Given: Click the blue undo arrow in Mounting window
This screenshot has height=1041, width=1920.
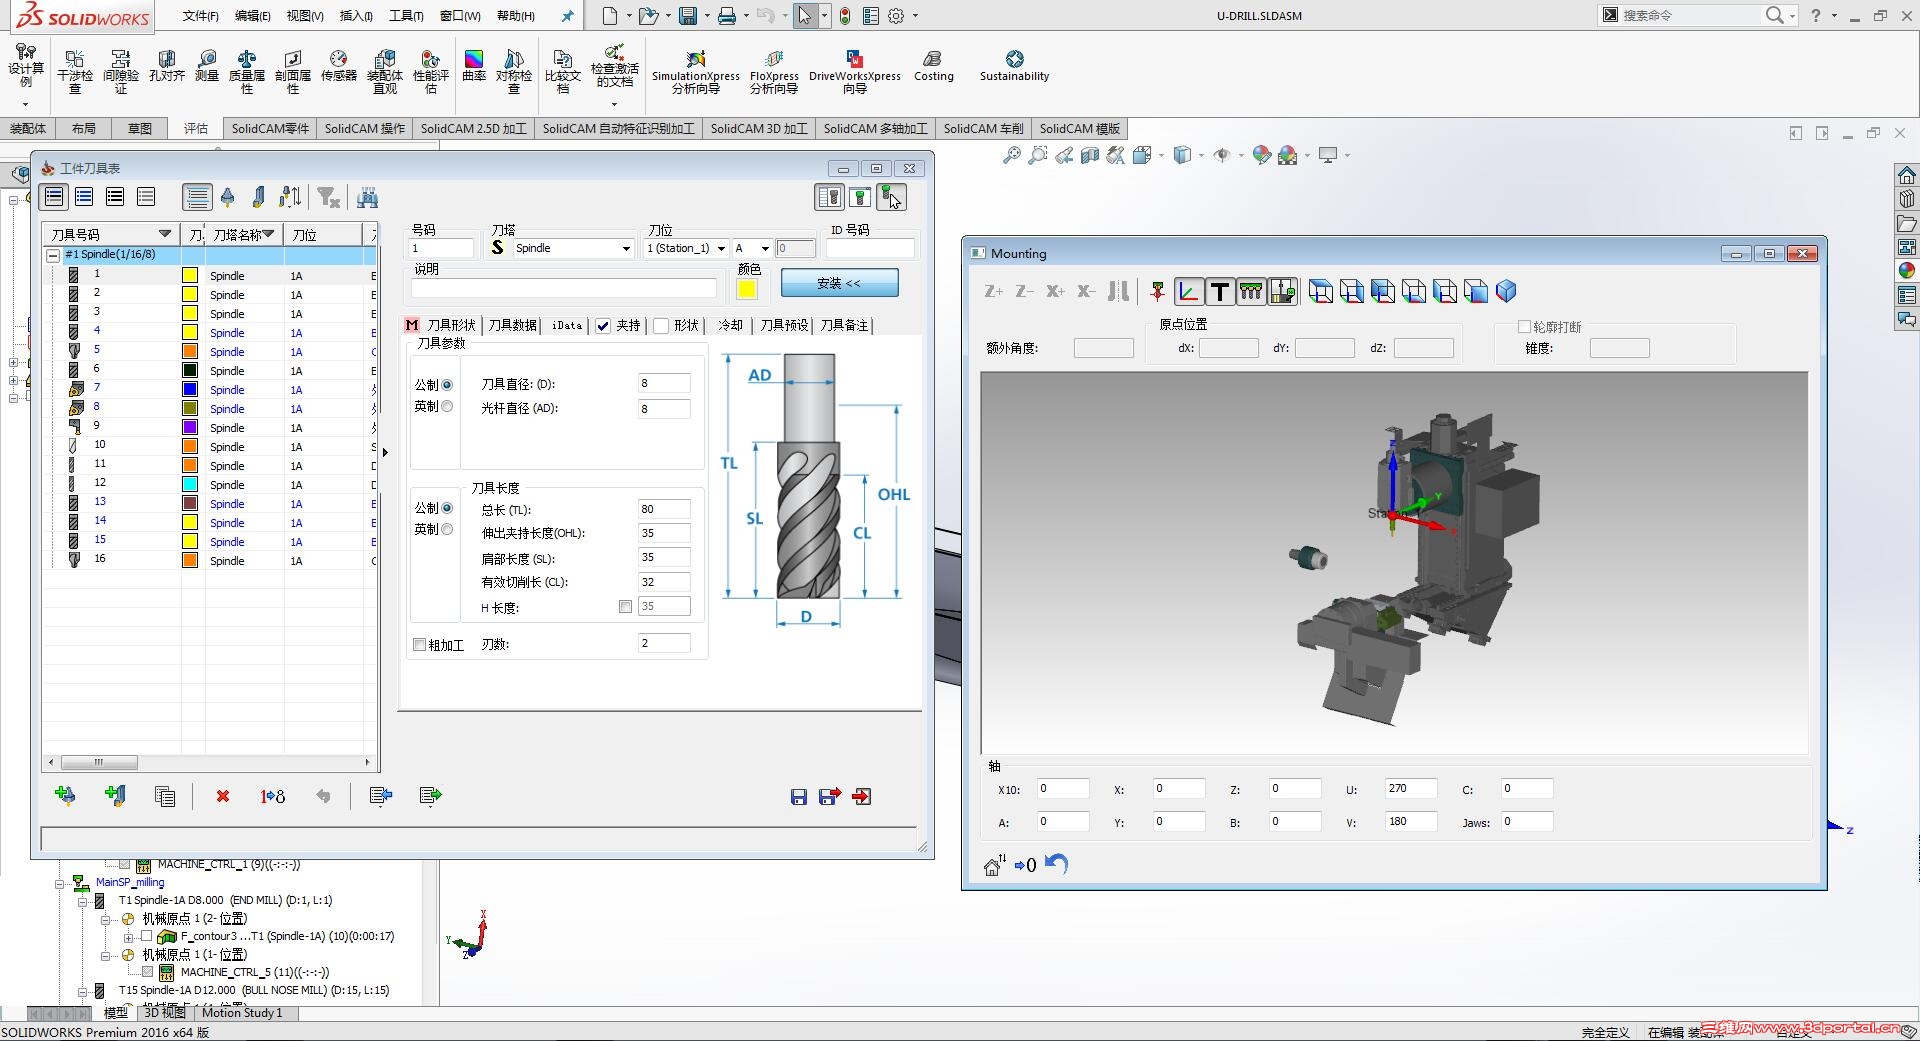Looking at the screenshot, I should 1057,864.
